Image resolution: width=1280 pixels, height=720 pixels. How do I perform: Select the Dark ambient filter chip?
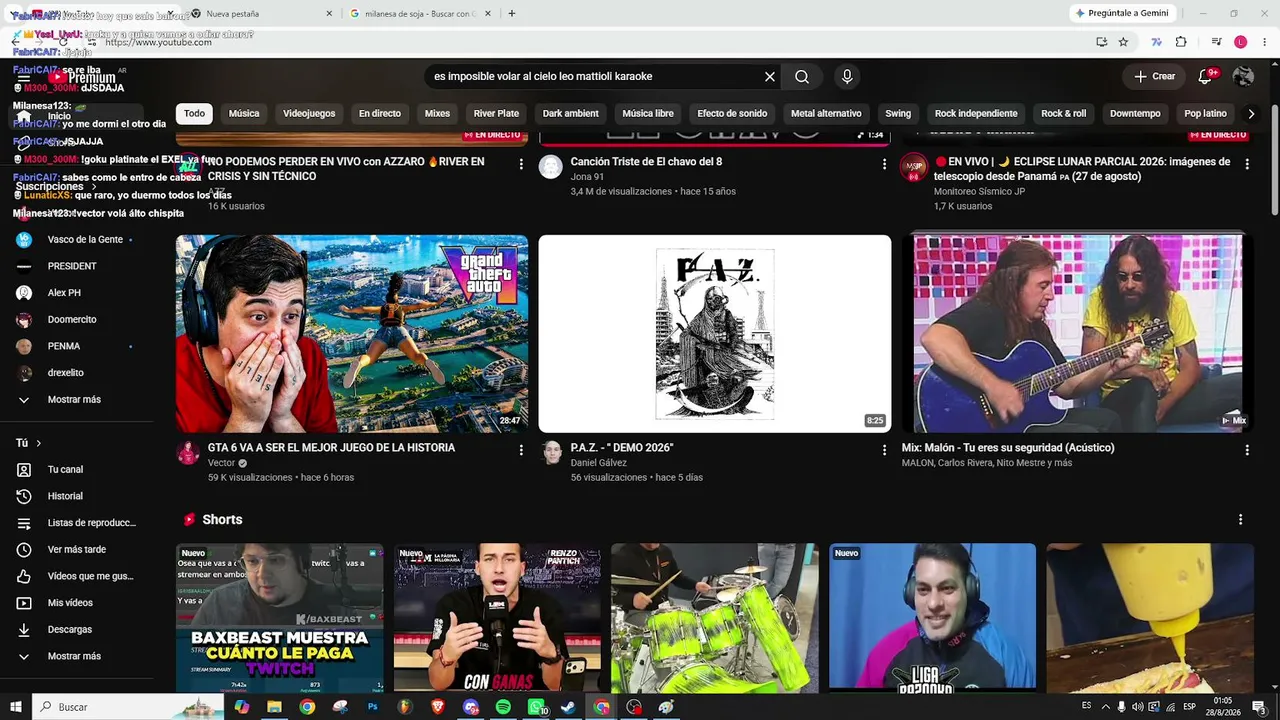click(x=571, y=114)
